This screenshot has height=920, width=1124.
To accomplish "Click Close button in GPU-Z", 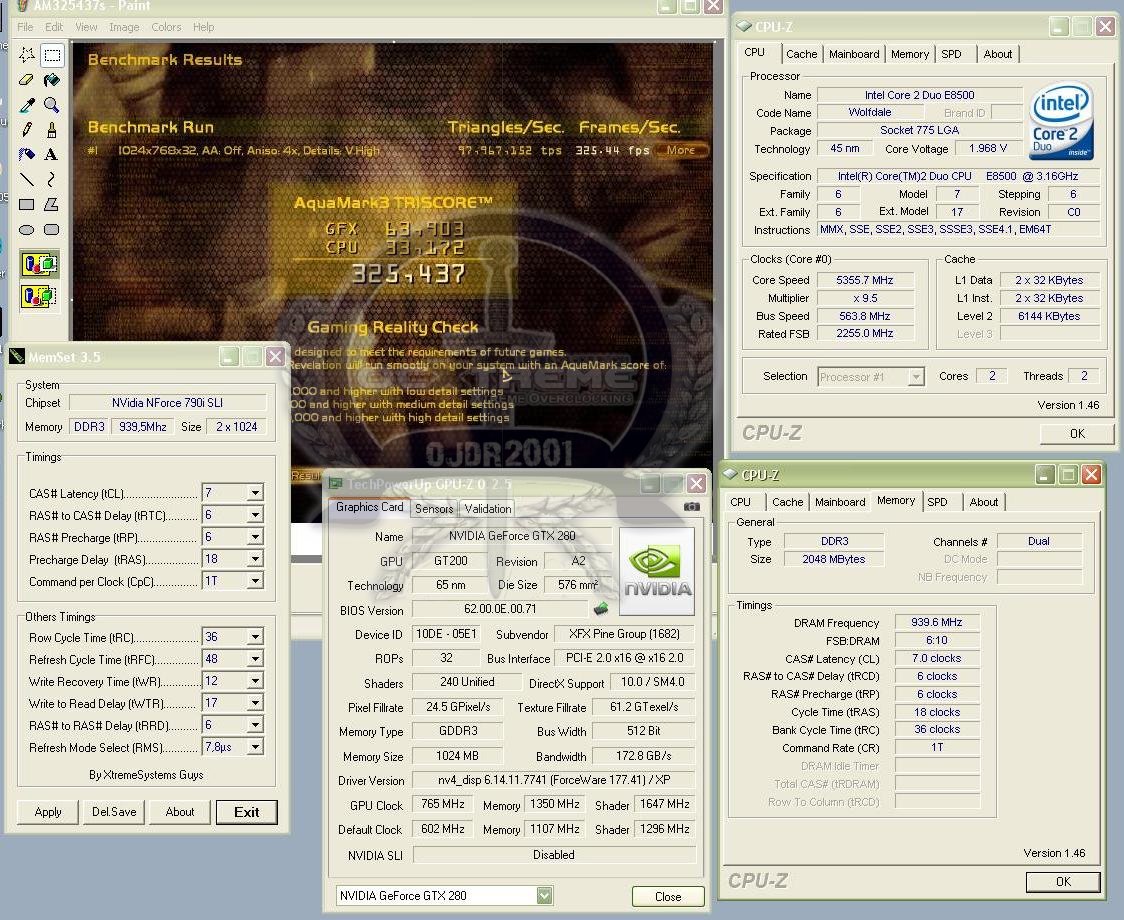I will 668,896.
